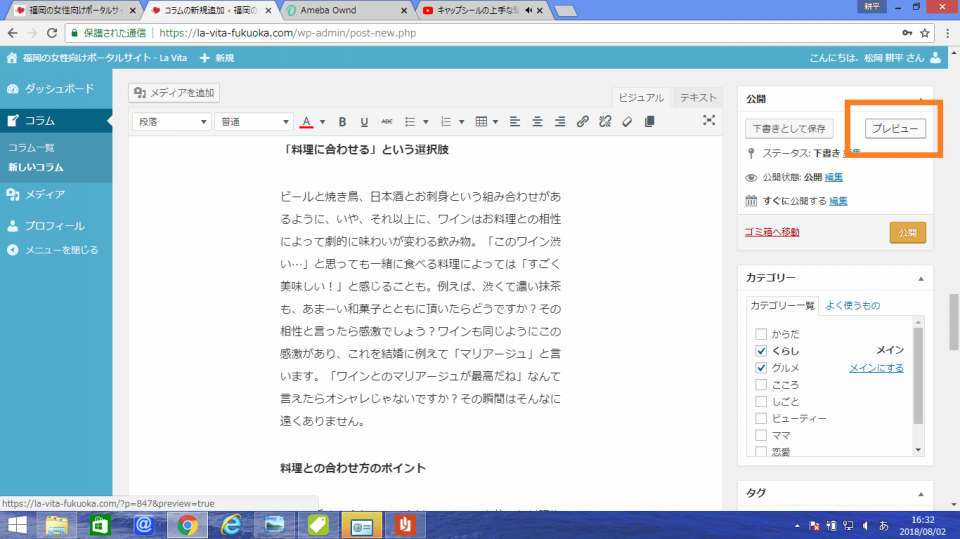Insert a numbered list
Viewport: 960px width, 539px height.
pos(446,121)
